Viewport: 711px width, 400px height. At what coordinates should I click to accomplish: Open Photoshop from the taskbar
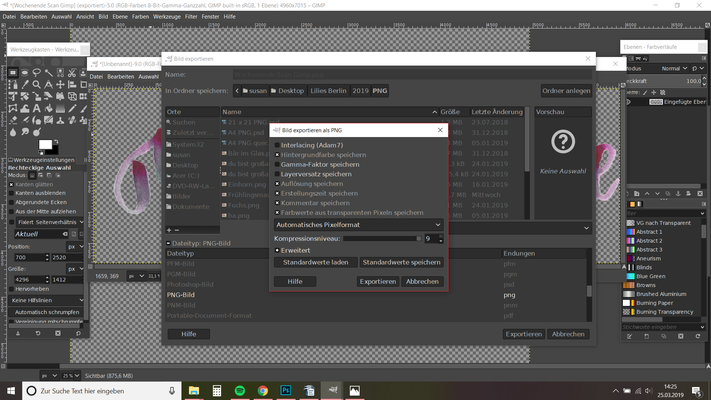(x=286, y=391)
